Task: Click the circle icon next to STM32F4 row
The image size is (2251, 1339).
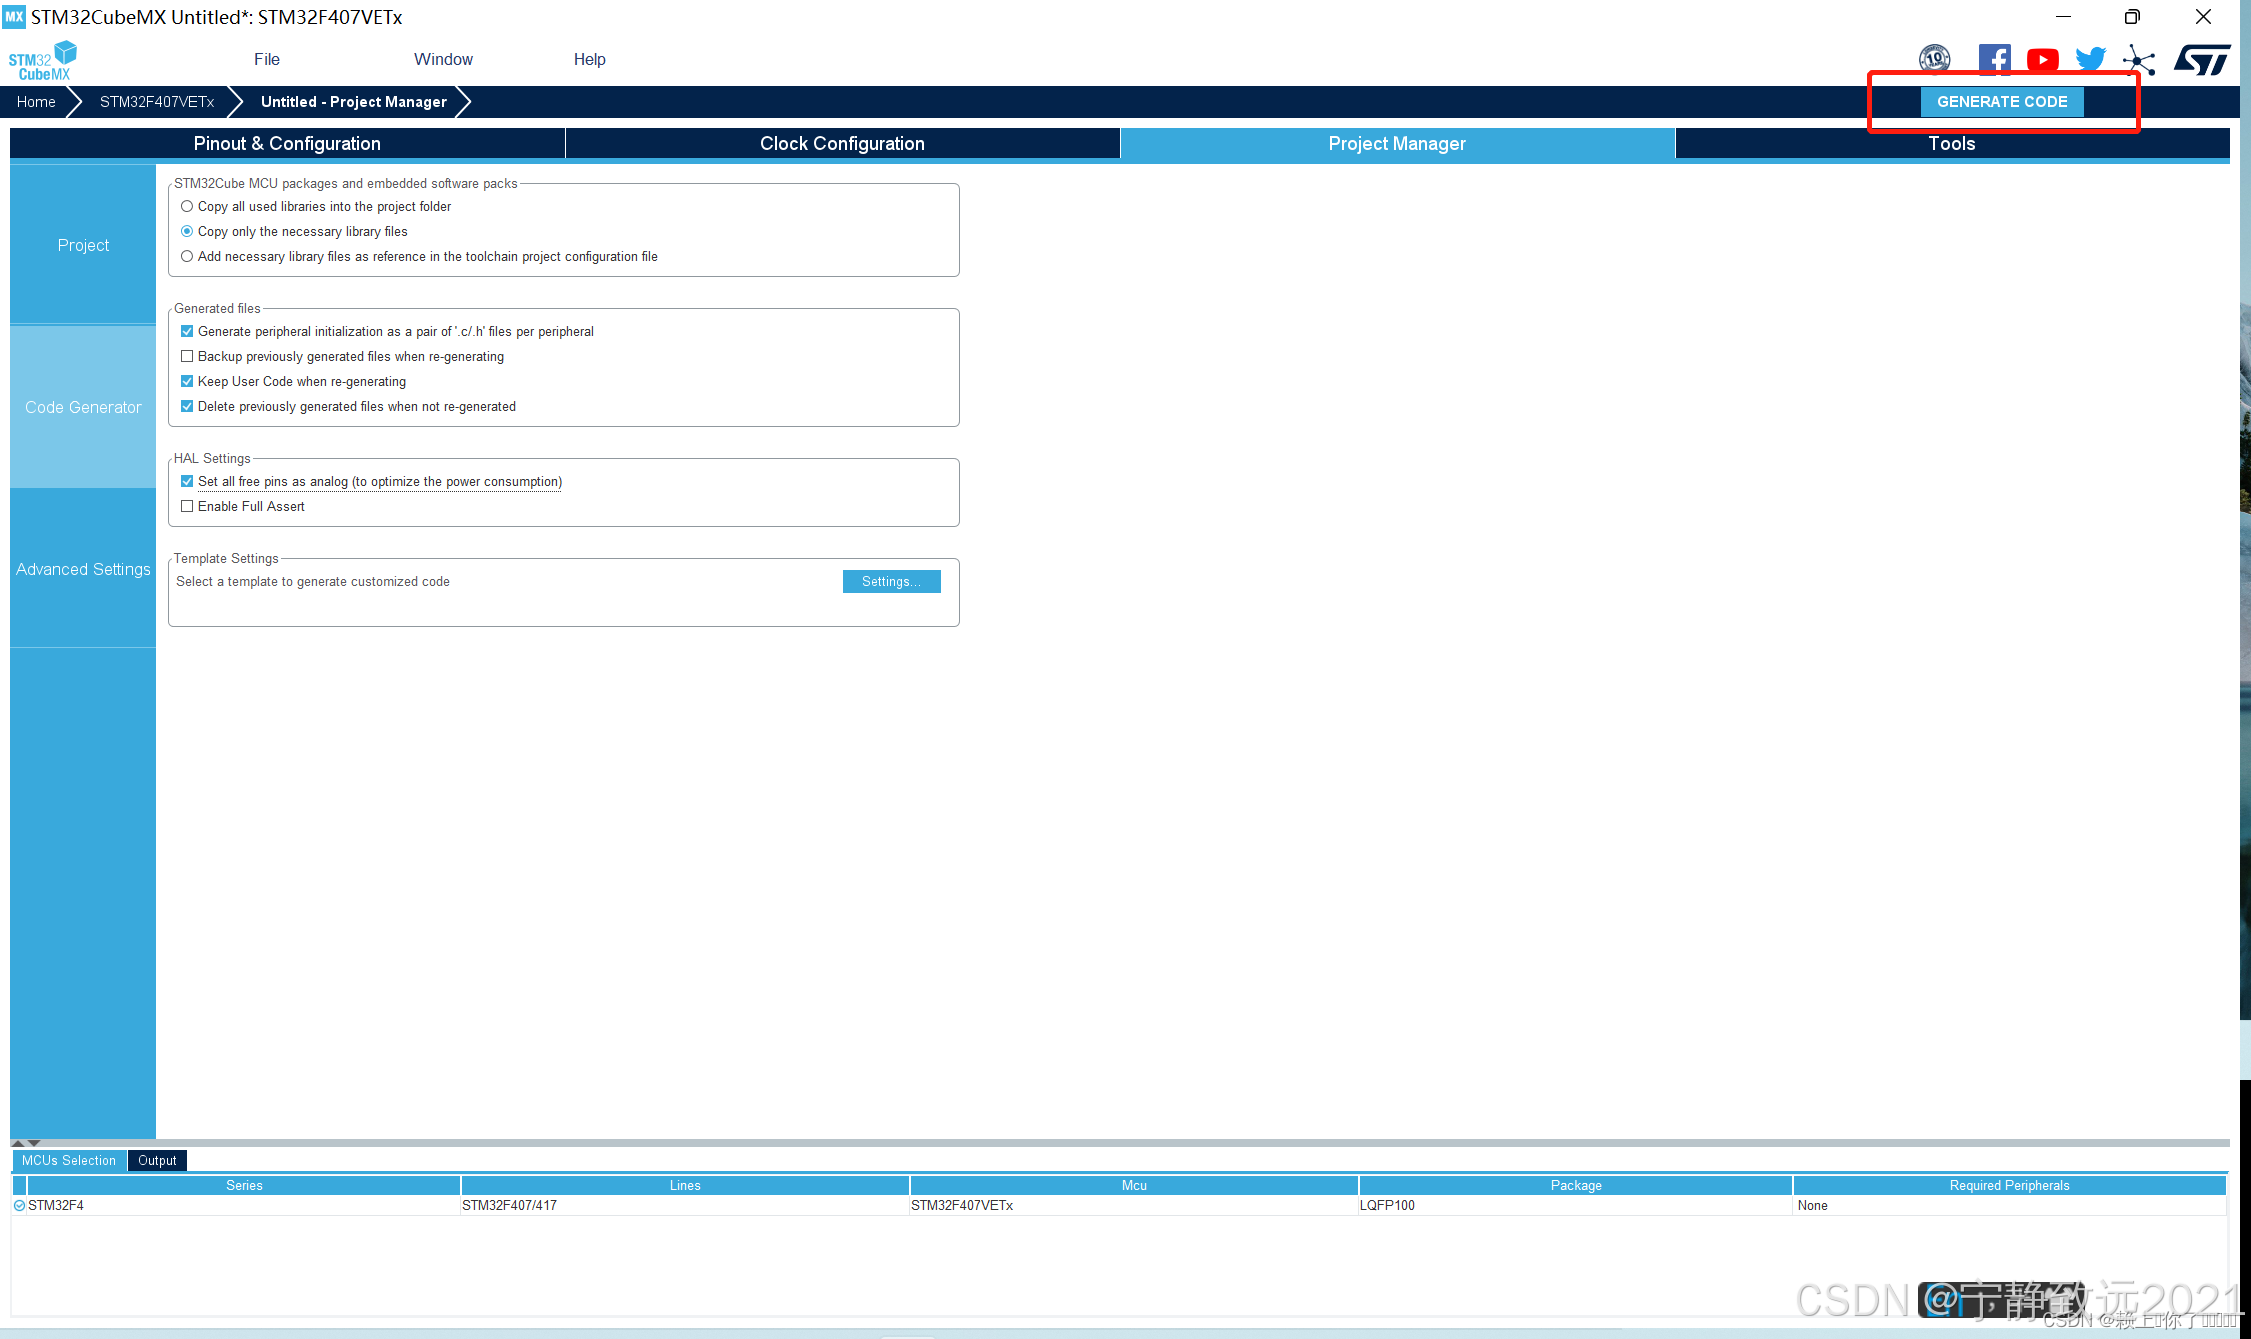Action: point(19,1206)
